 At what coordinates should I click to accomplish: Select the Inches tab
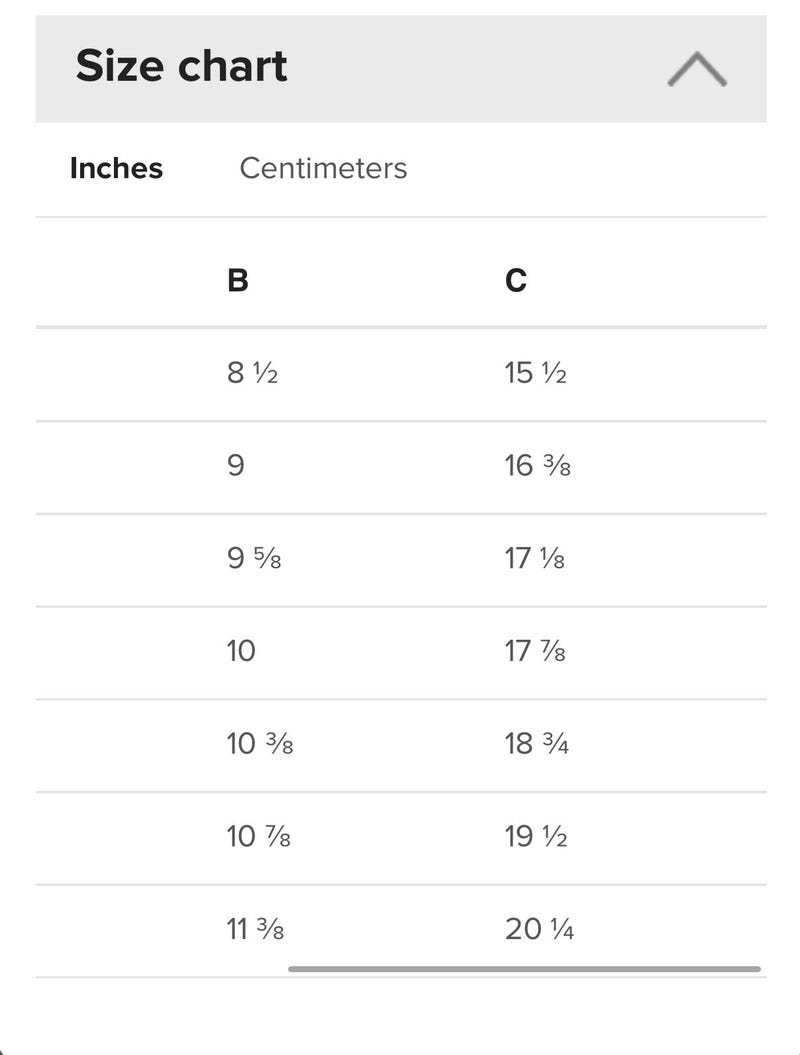116,168
